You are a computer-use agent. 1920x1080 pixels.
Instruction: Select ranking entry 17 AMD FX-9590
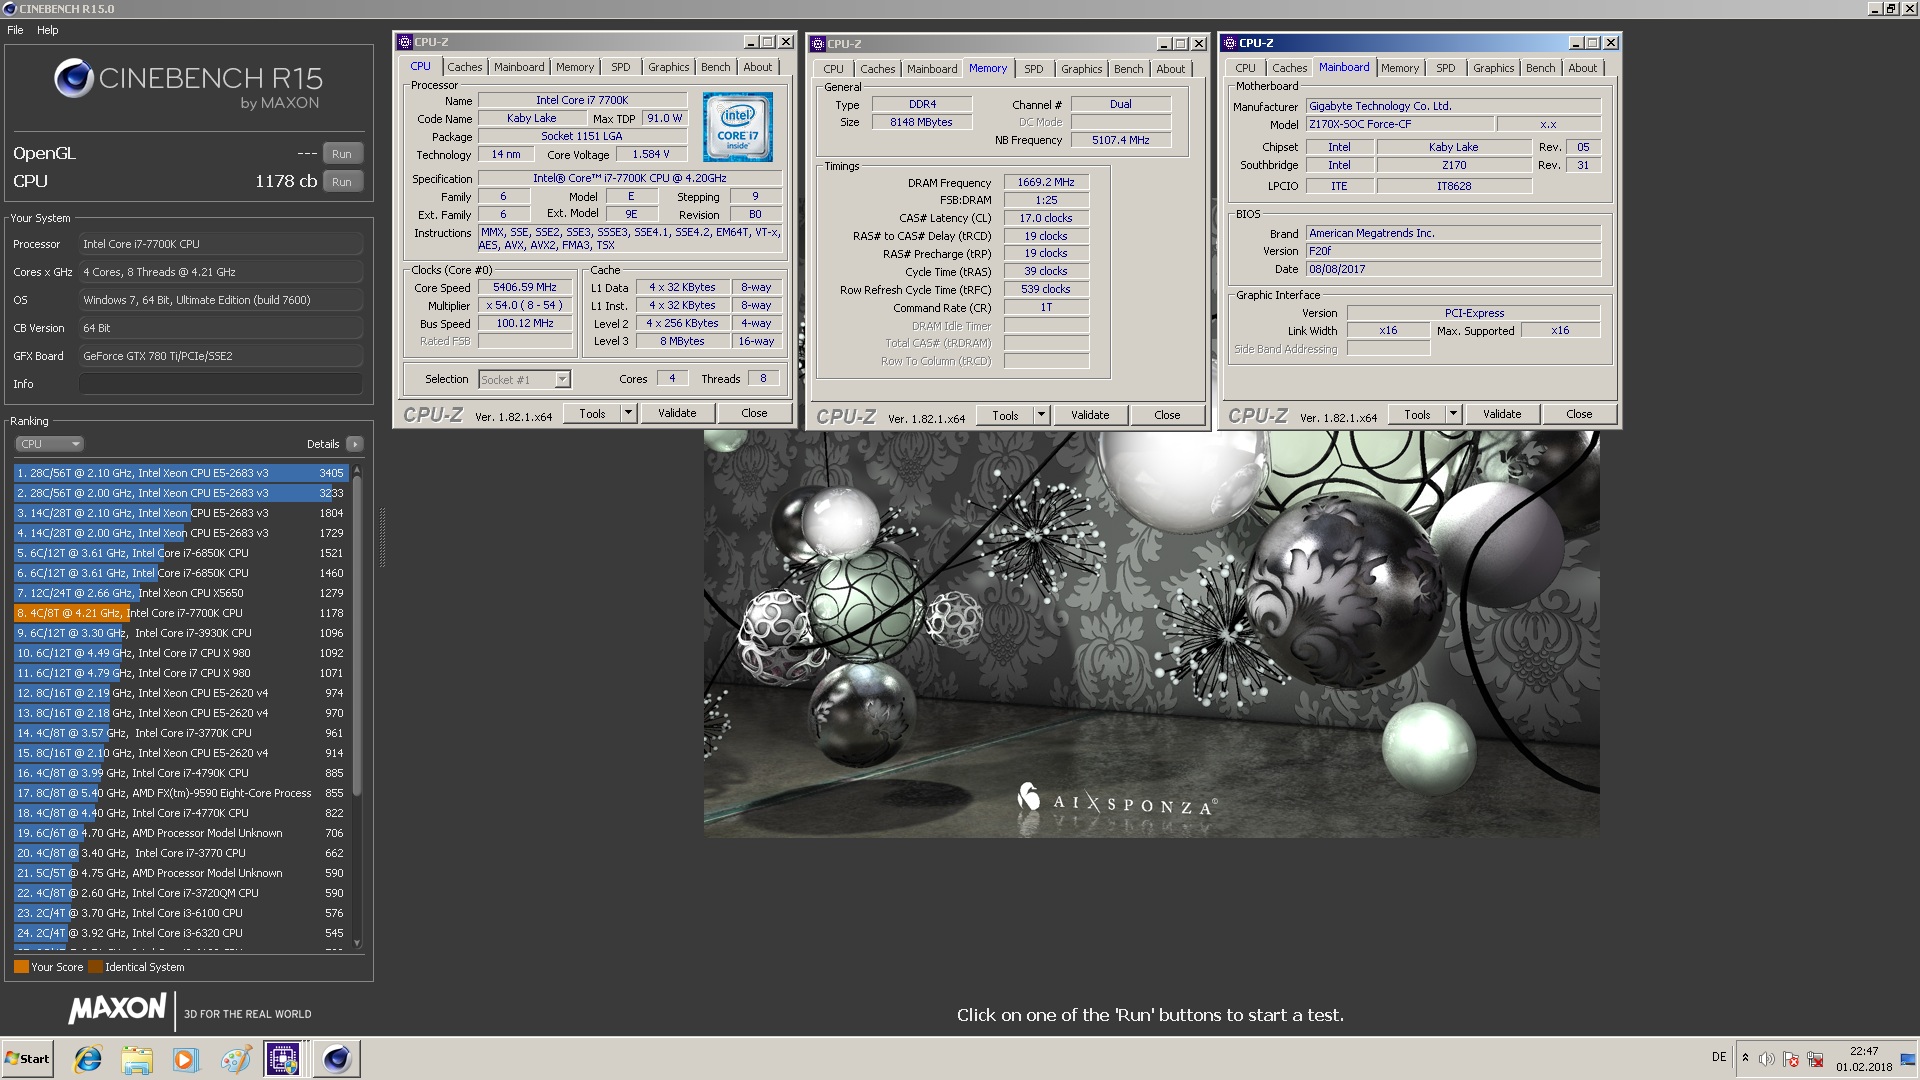(180, 793)
